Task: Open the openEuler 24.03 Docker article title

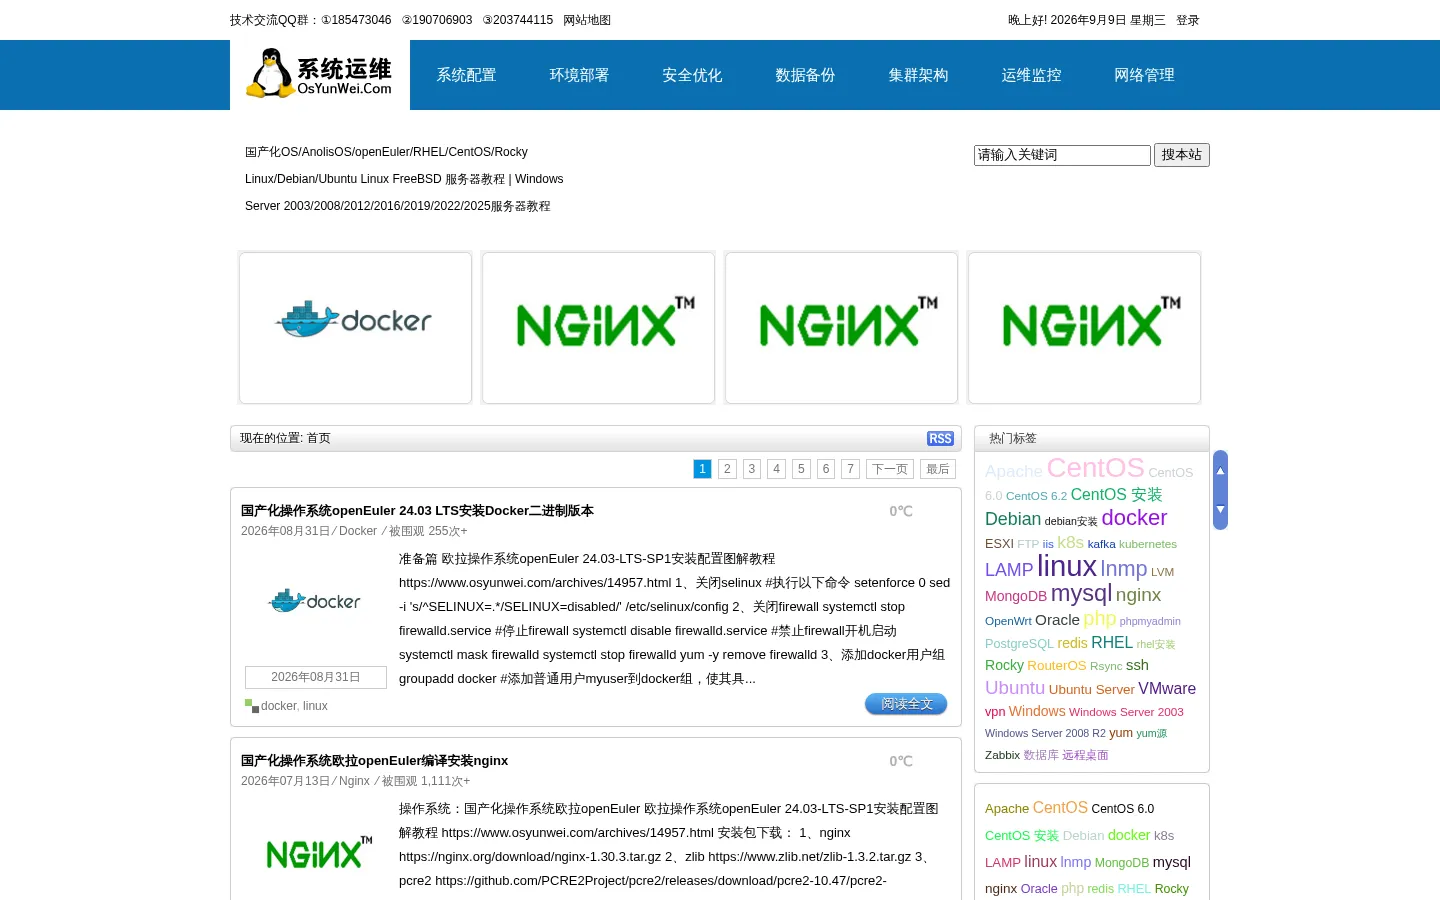Action: [x=417, y=511]
